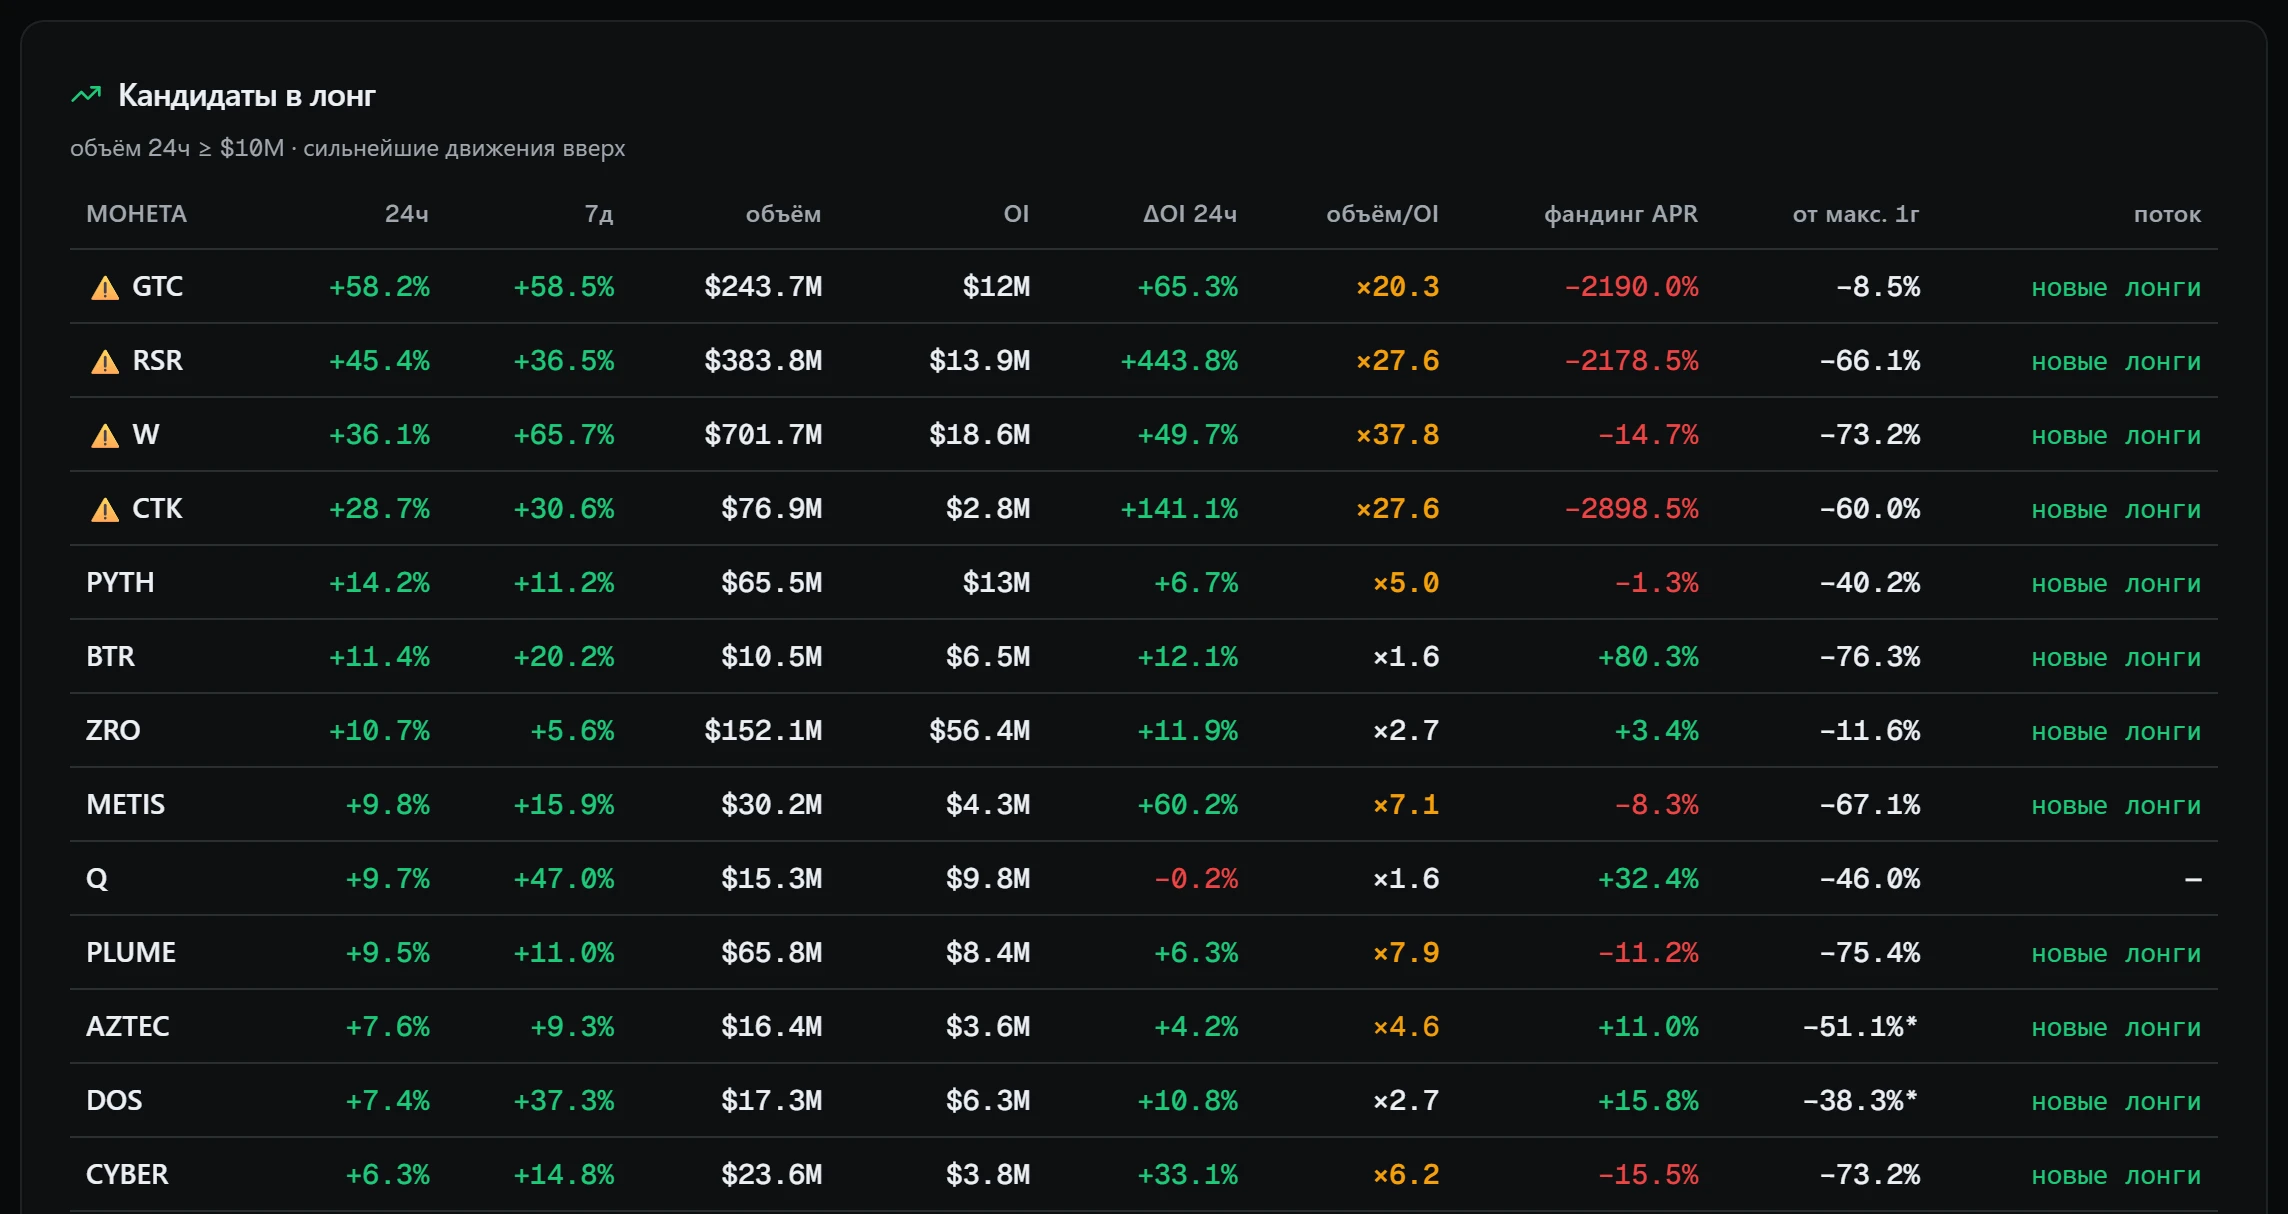The height and width of the screenshot is (1214, 2288).
Task: Click the Кандидаты в лонг heading
Action: [x=247, y=96]
